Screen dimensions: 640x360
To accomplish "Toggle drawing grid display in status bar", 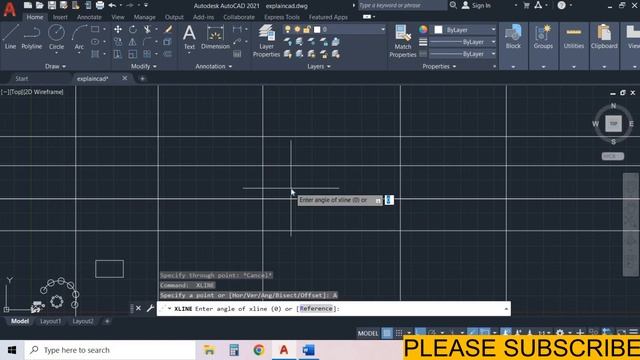I will pyautogui.click(x=387, y=333).
